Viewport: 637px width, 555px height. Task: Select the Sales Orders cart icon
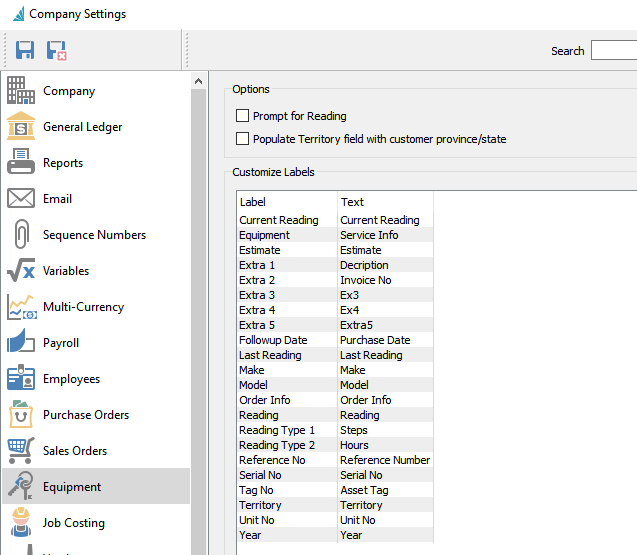(21, 451)
